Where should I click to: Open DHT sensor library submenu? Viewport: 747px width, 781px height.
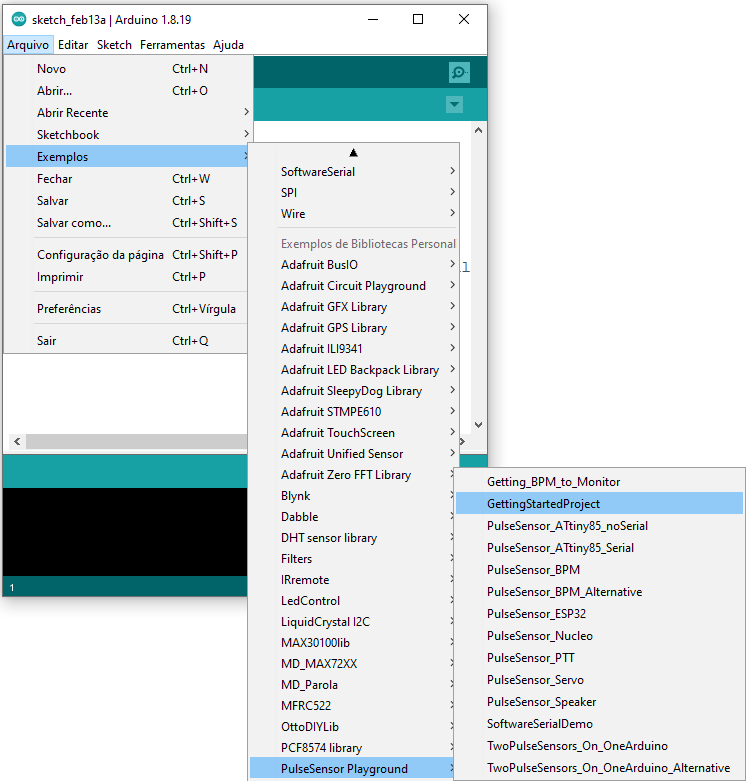click(x=352, y=537)
